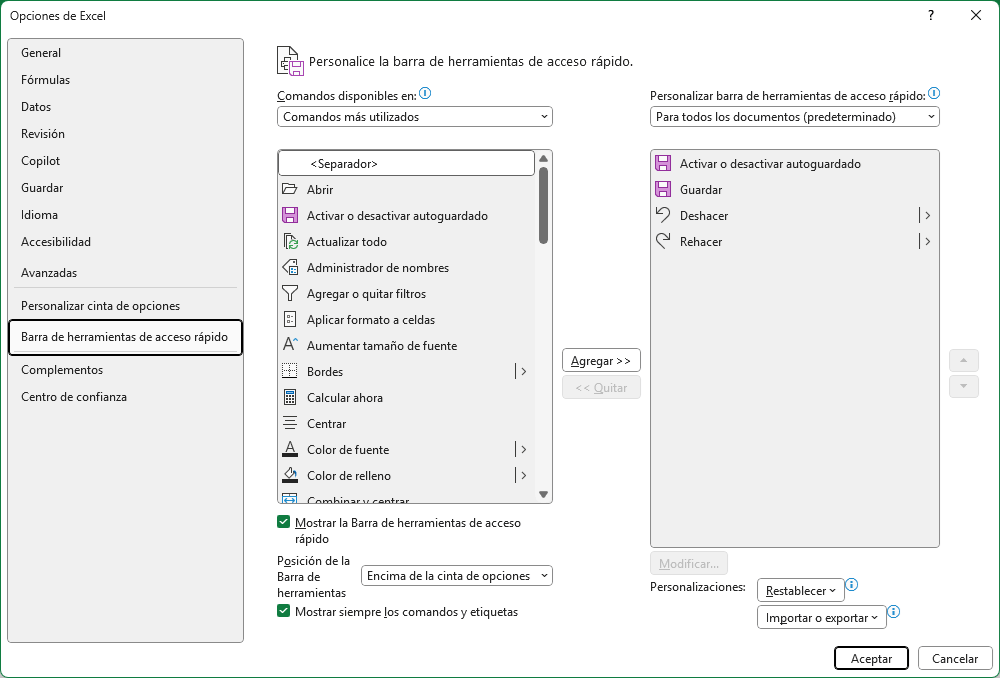
Task: Click the Agregar o quitar filtros funnel icon
Action: 290,293
